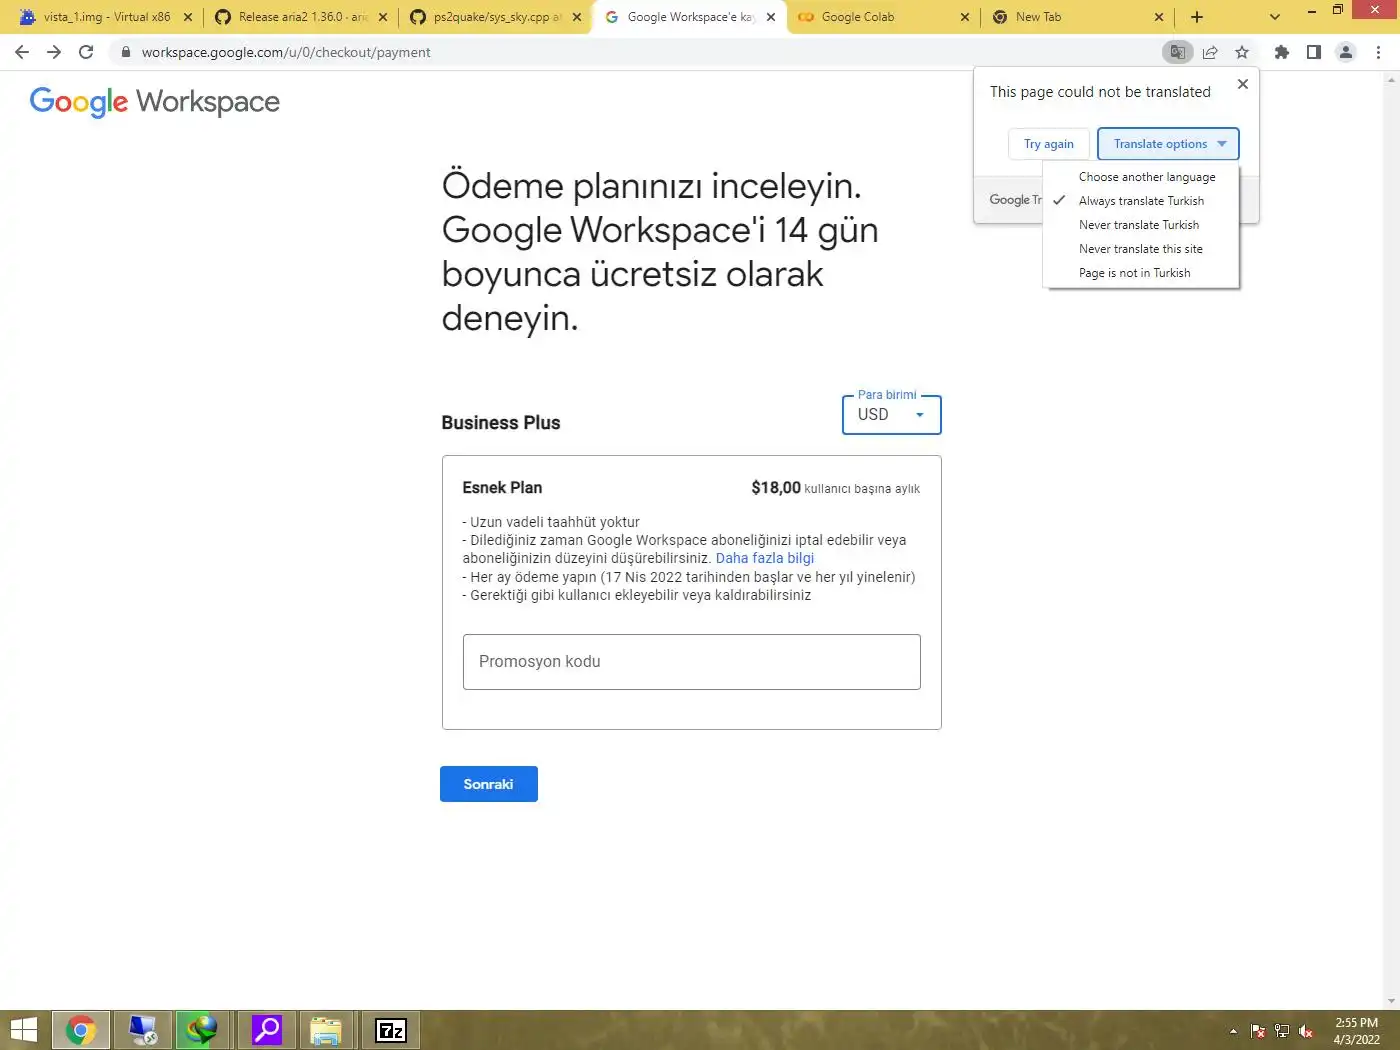The width and height of the screenshot is (1400, 1050).
Task: Click the address bar URL
Action: pyautogui.click(x=286, y=52)
